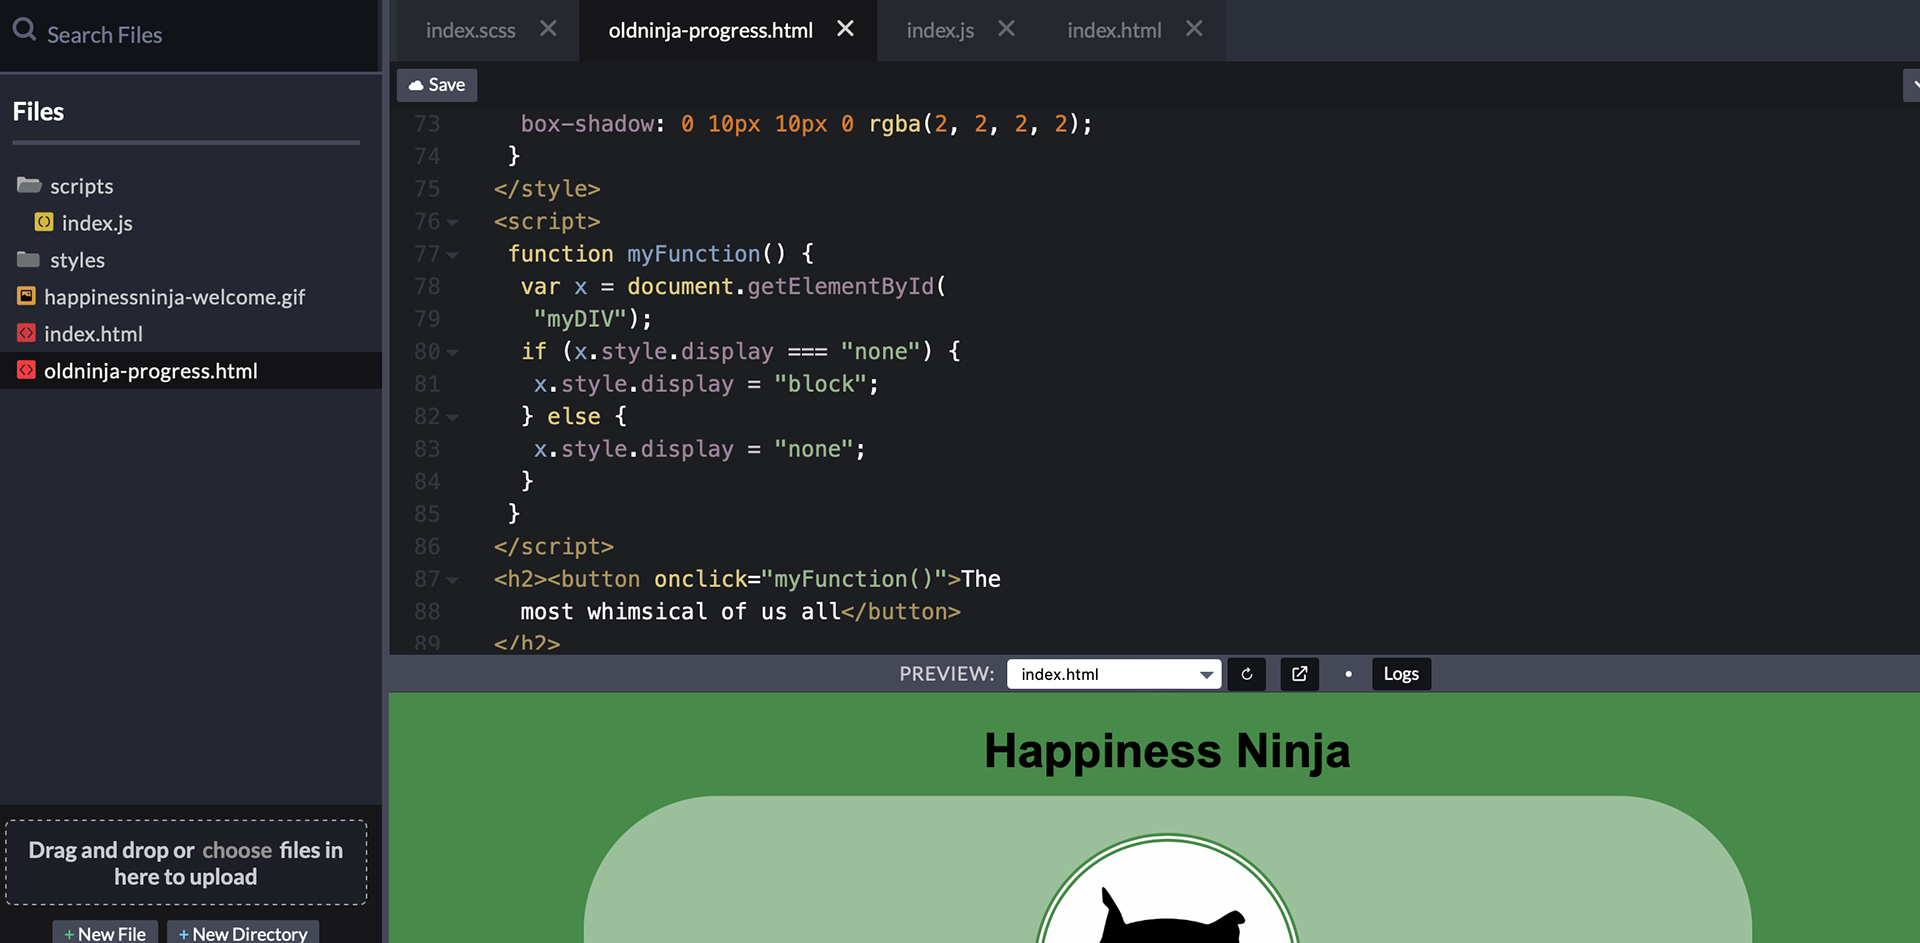Open index.js in the file tree
1920x943 pixels.
point(97,223)
